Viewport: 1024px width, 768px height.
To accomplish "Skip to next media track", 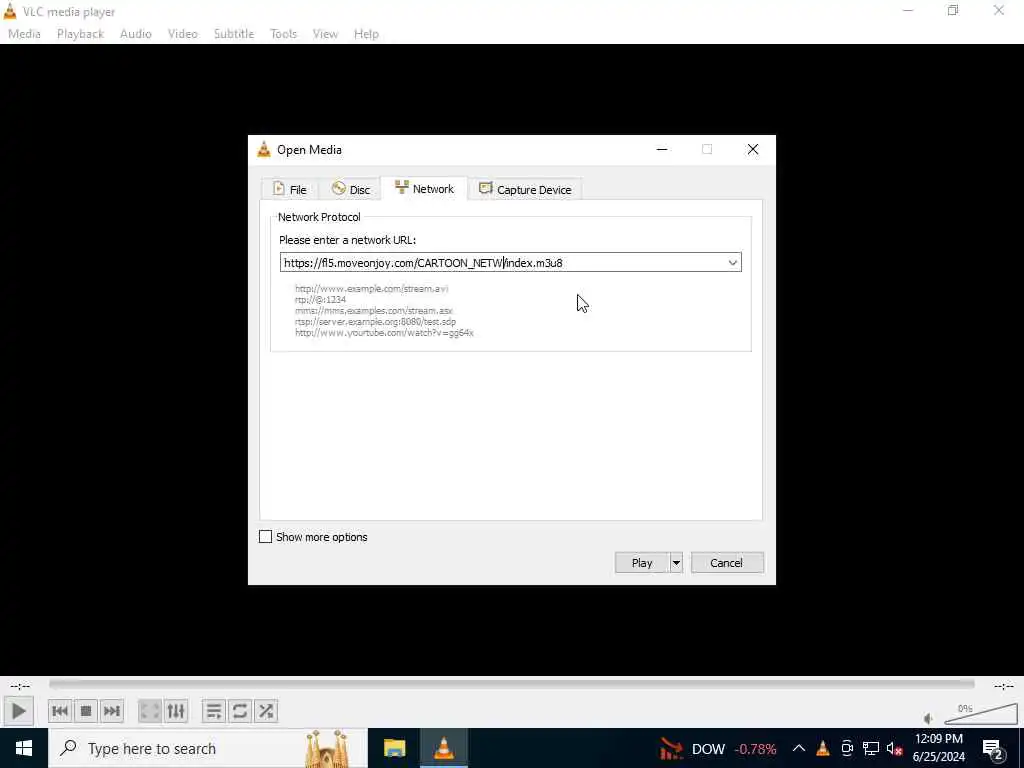I will pyautogui.click(x=112, y=711).
